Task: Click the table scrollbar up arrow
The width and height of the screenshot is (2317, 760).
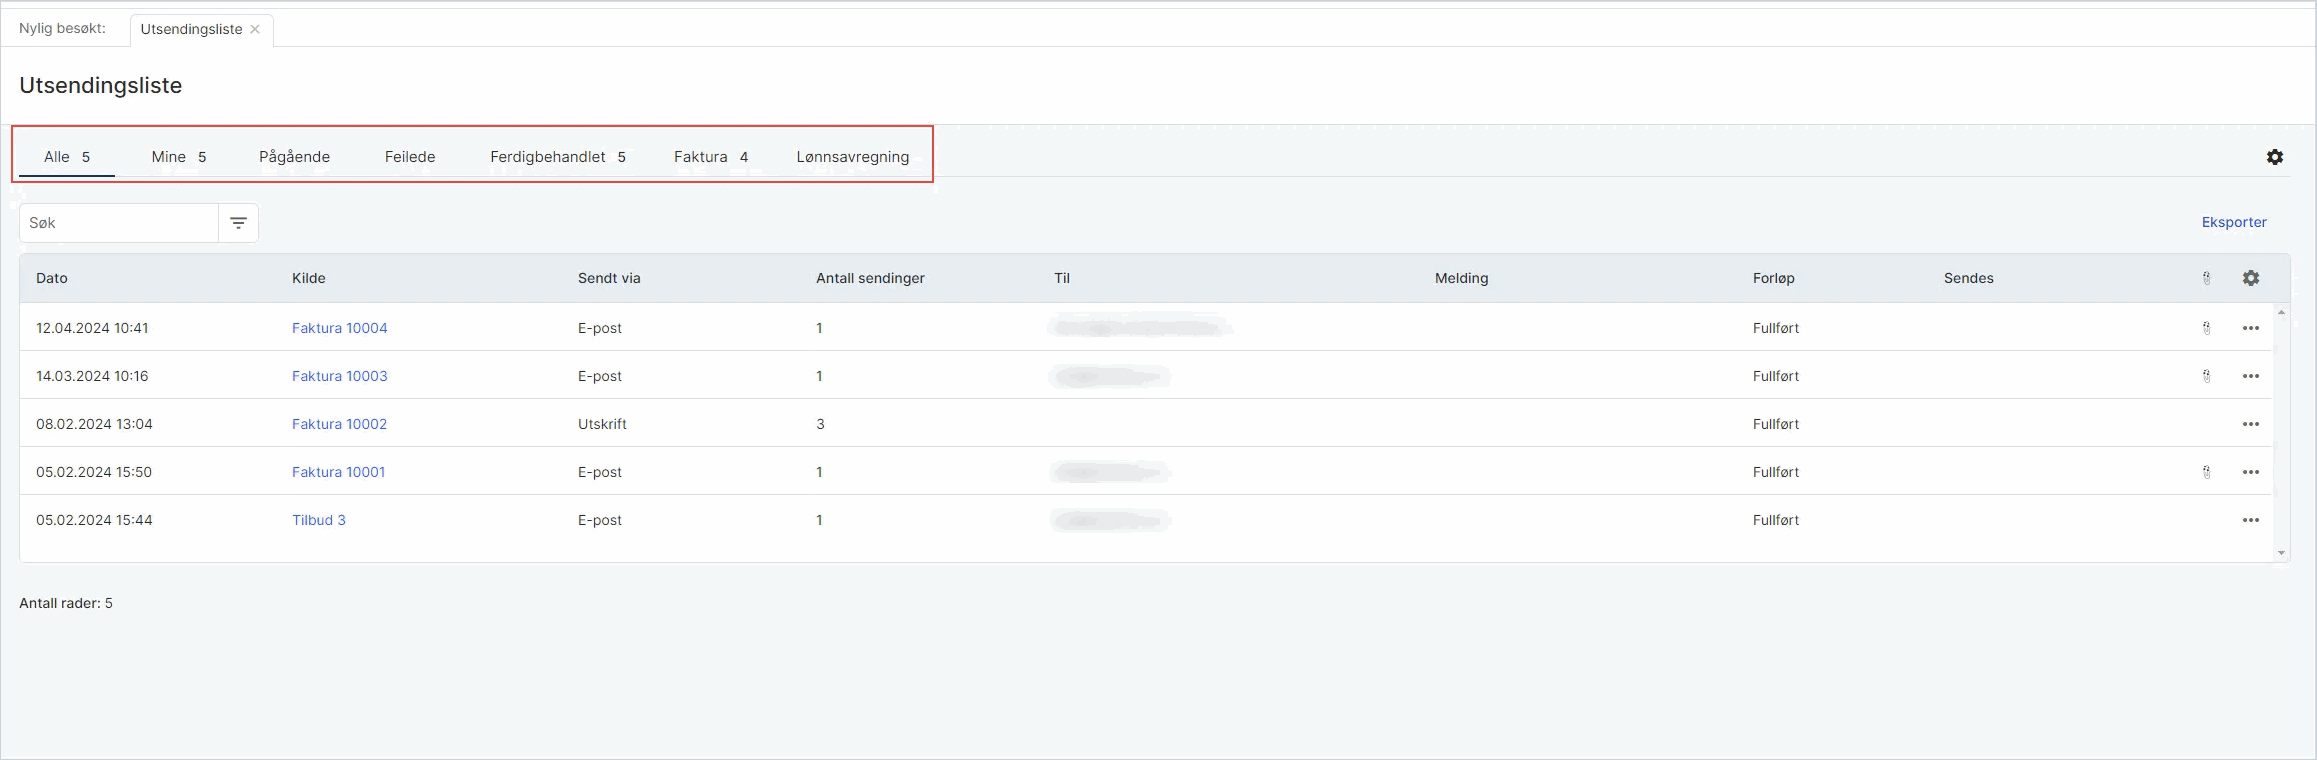Action: tap(2281, 313)
